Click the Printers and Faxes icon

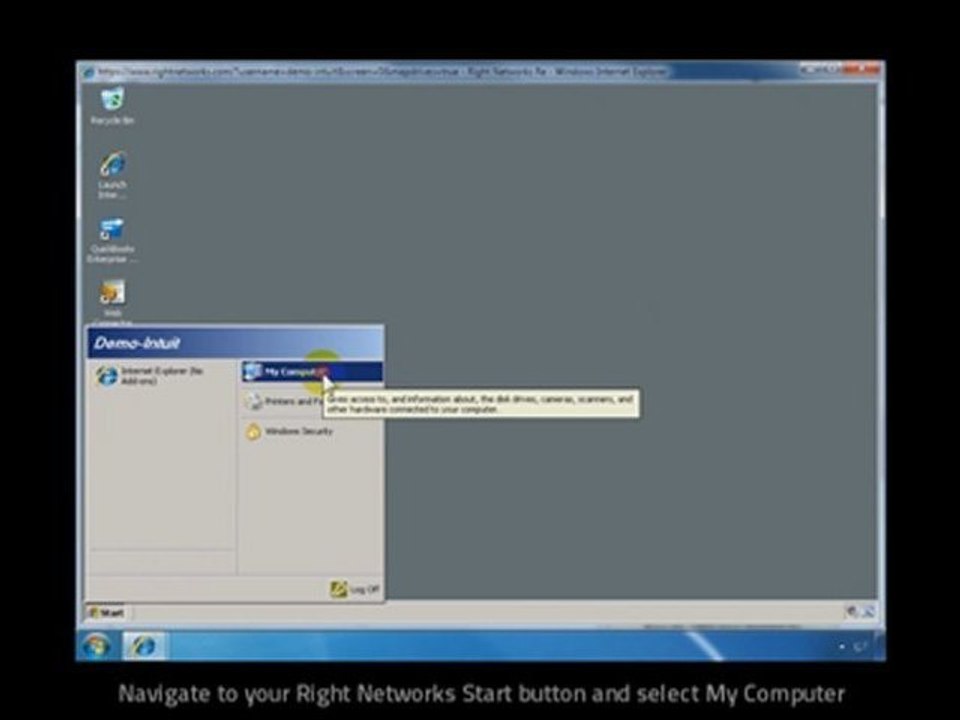(253, 402)
